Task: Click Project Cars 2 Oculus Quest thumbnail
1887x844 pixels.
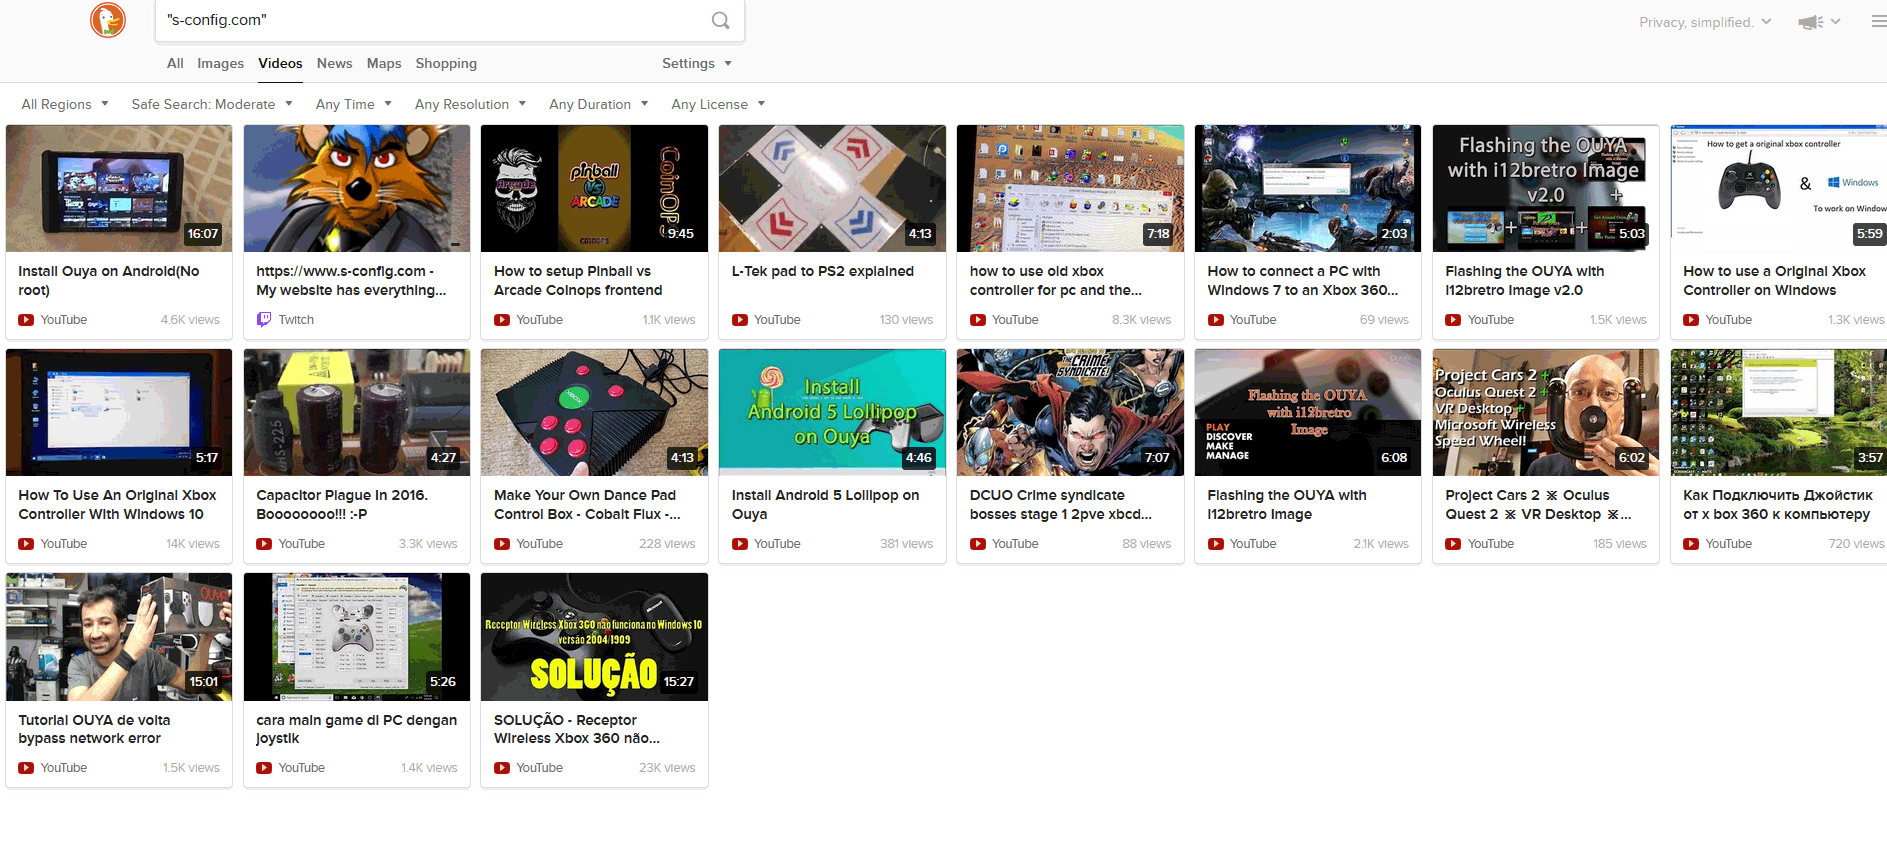Action: [x=1546, y=412]
